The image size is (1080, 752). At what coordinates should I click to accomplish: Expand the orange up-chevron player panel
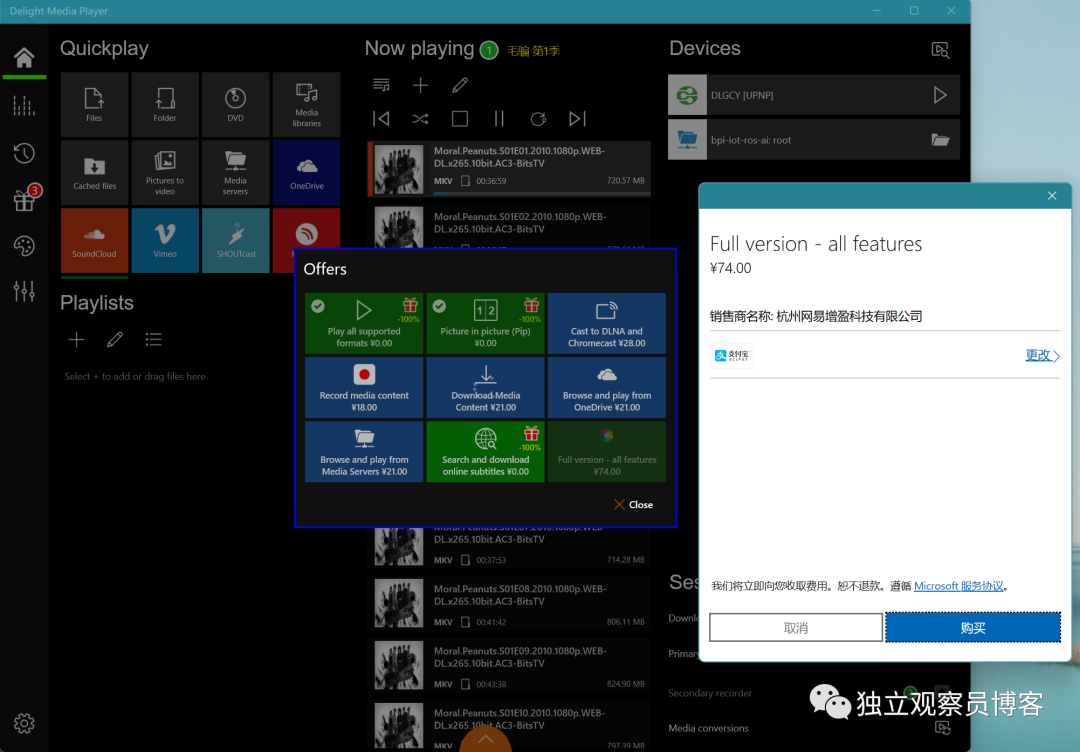[486, 738]
